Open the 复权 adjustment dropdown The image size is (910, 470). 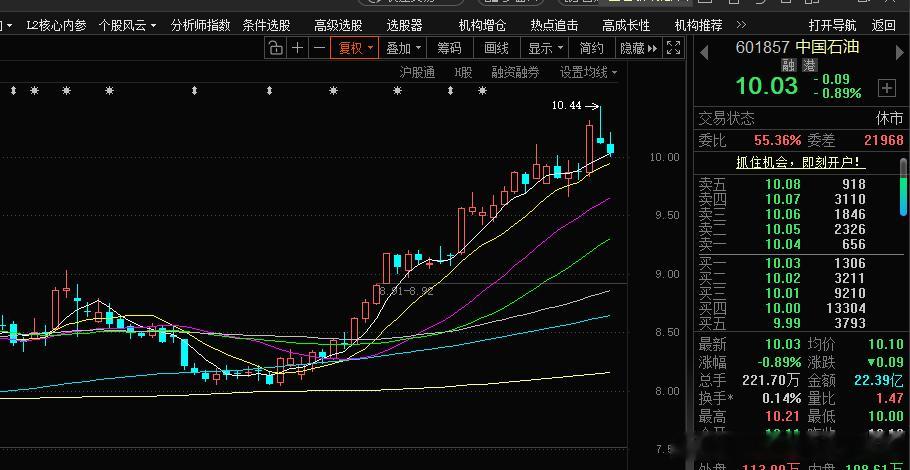point(355,48)
